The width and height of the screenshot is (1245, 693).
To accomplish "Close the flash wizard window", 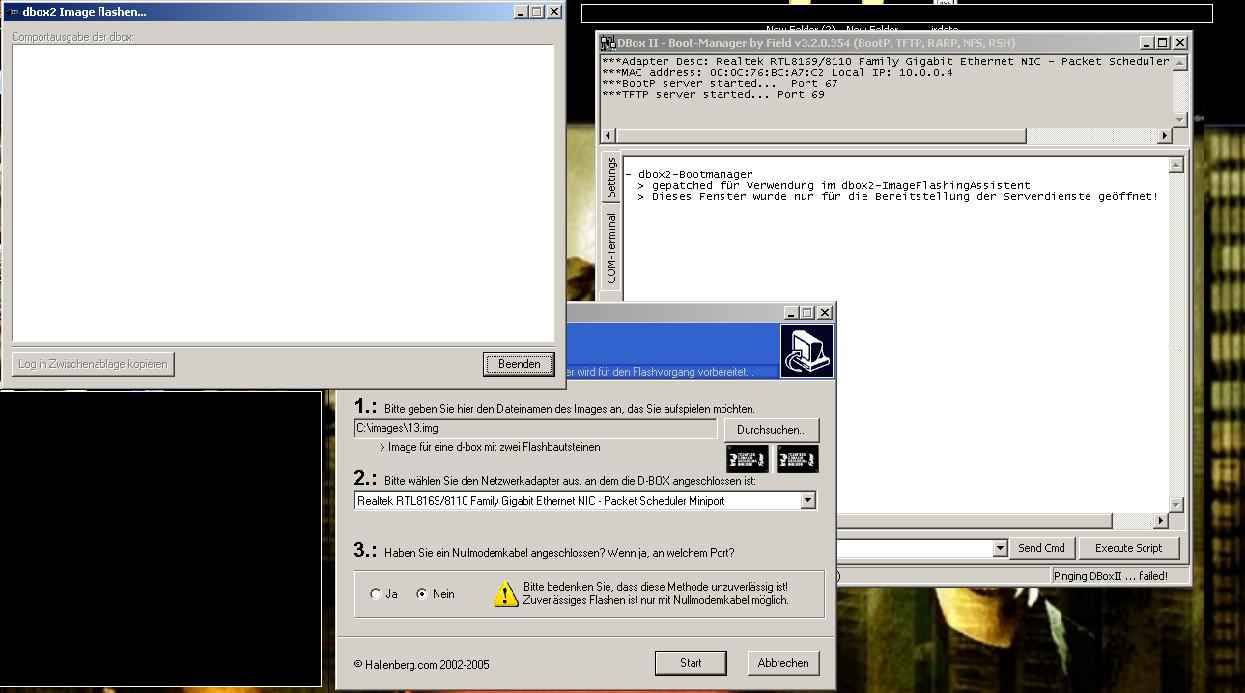I will [x=825, y=313].
